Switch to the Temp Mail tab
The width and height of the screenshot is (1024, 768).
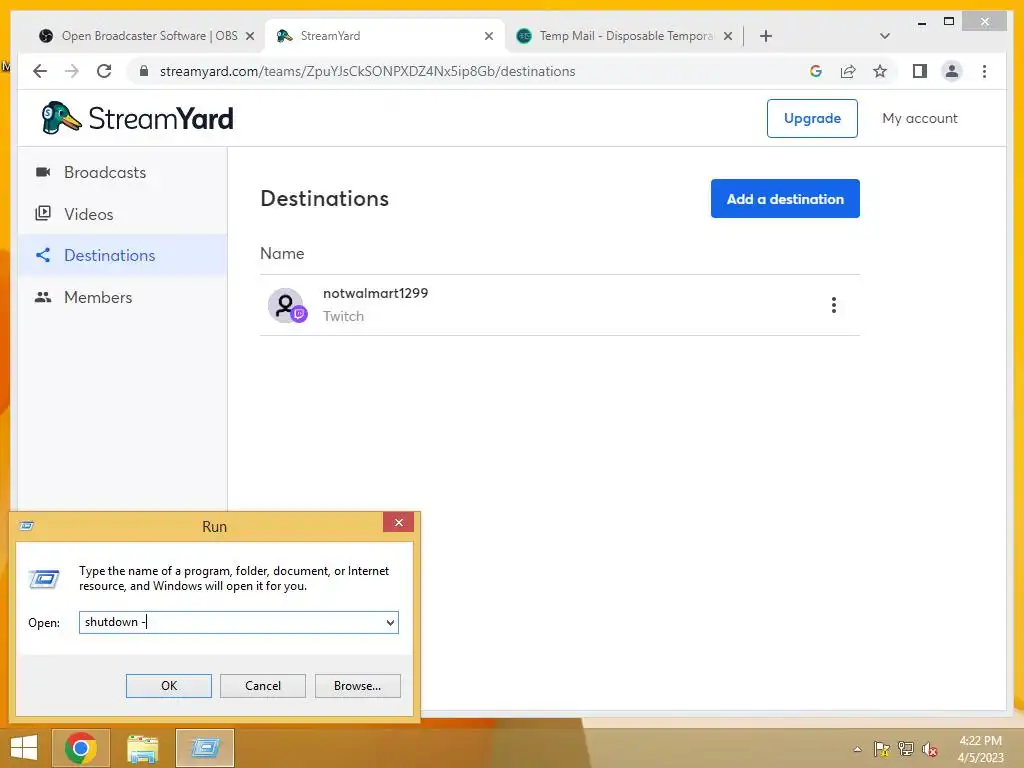627,36
